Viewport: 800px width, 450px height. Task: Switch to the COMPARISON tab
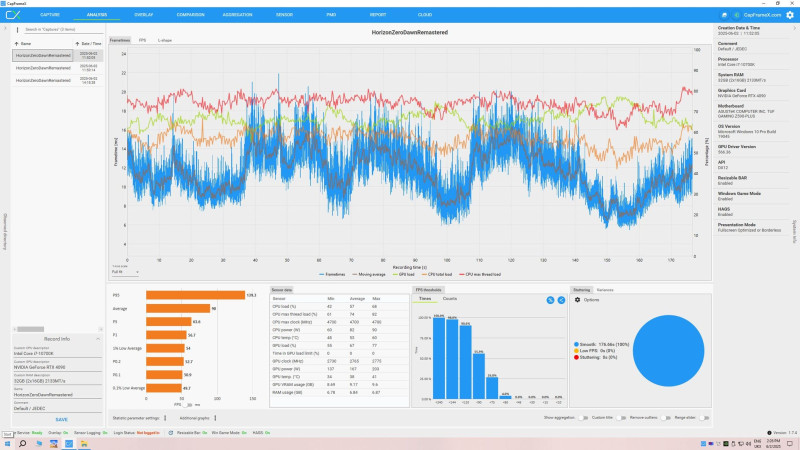click(190, 15)
